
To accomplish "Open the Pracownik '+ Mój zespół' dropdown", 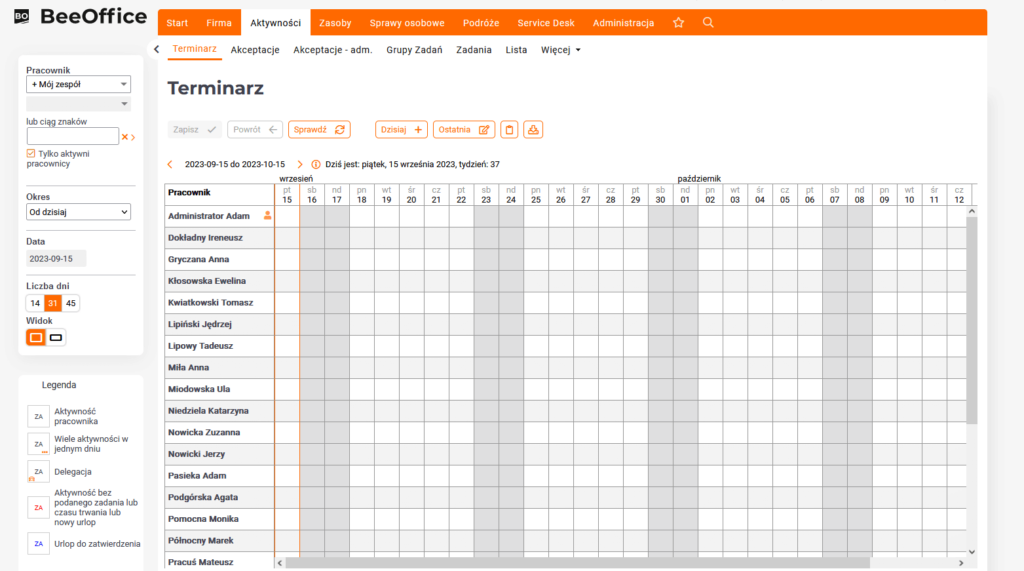I will click(x=78, y=85).
